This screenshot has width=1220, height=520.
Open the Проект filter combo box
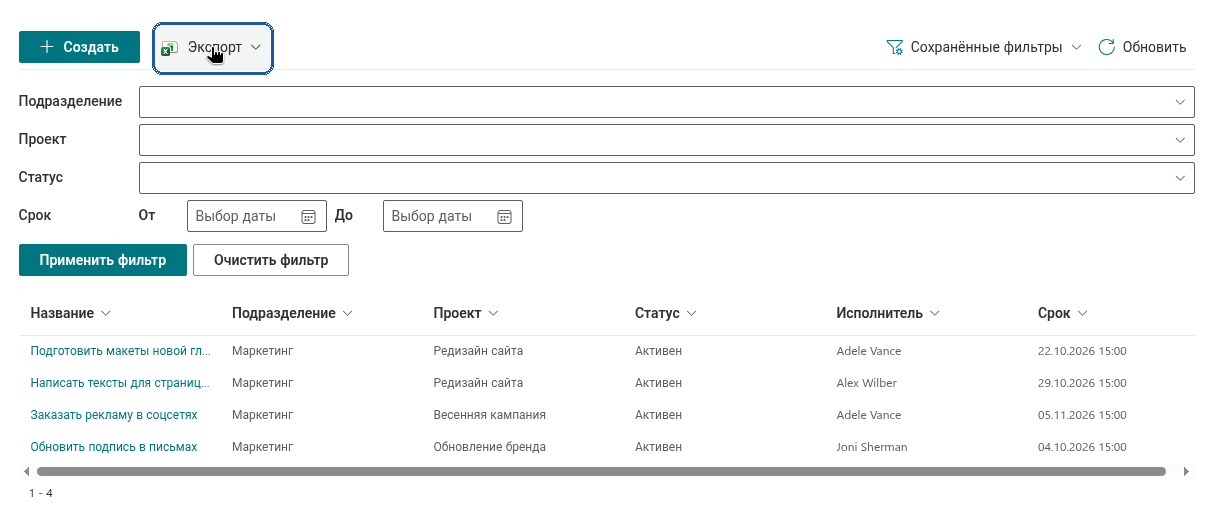point(667,139)
